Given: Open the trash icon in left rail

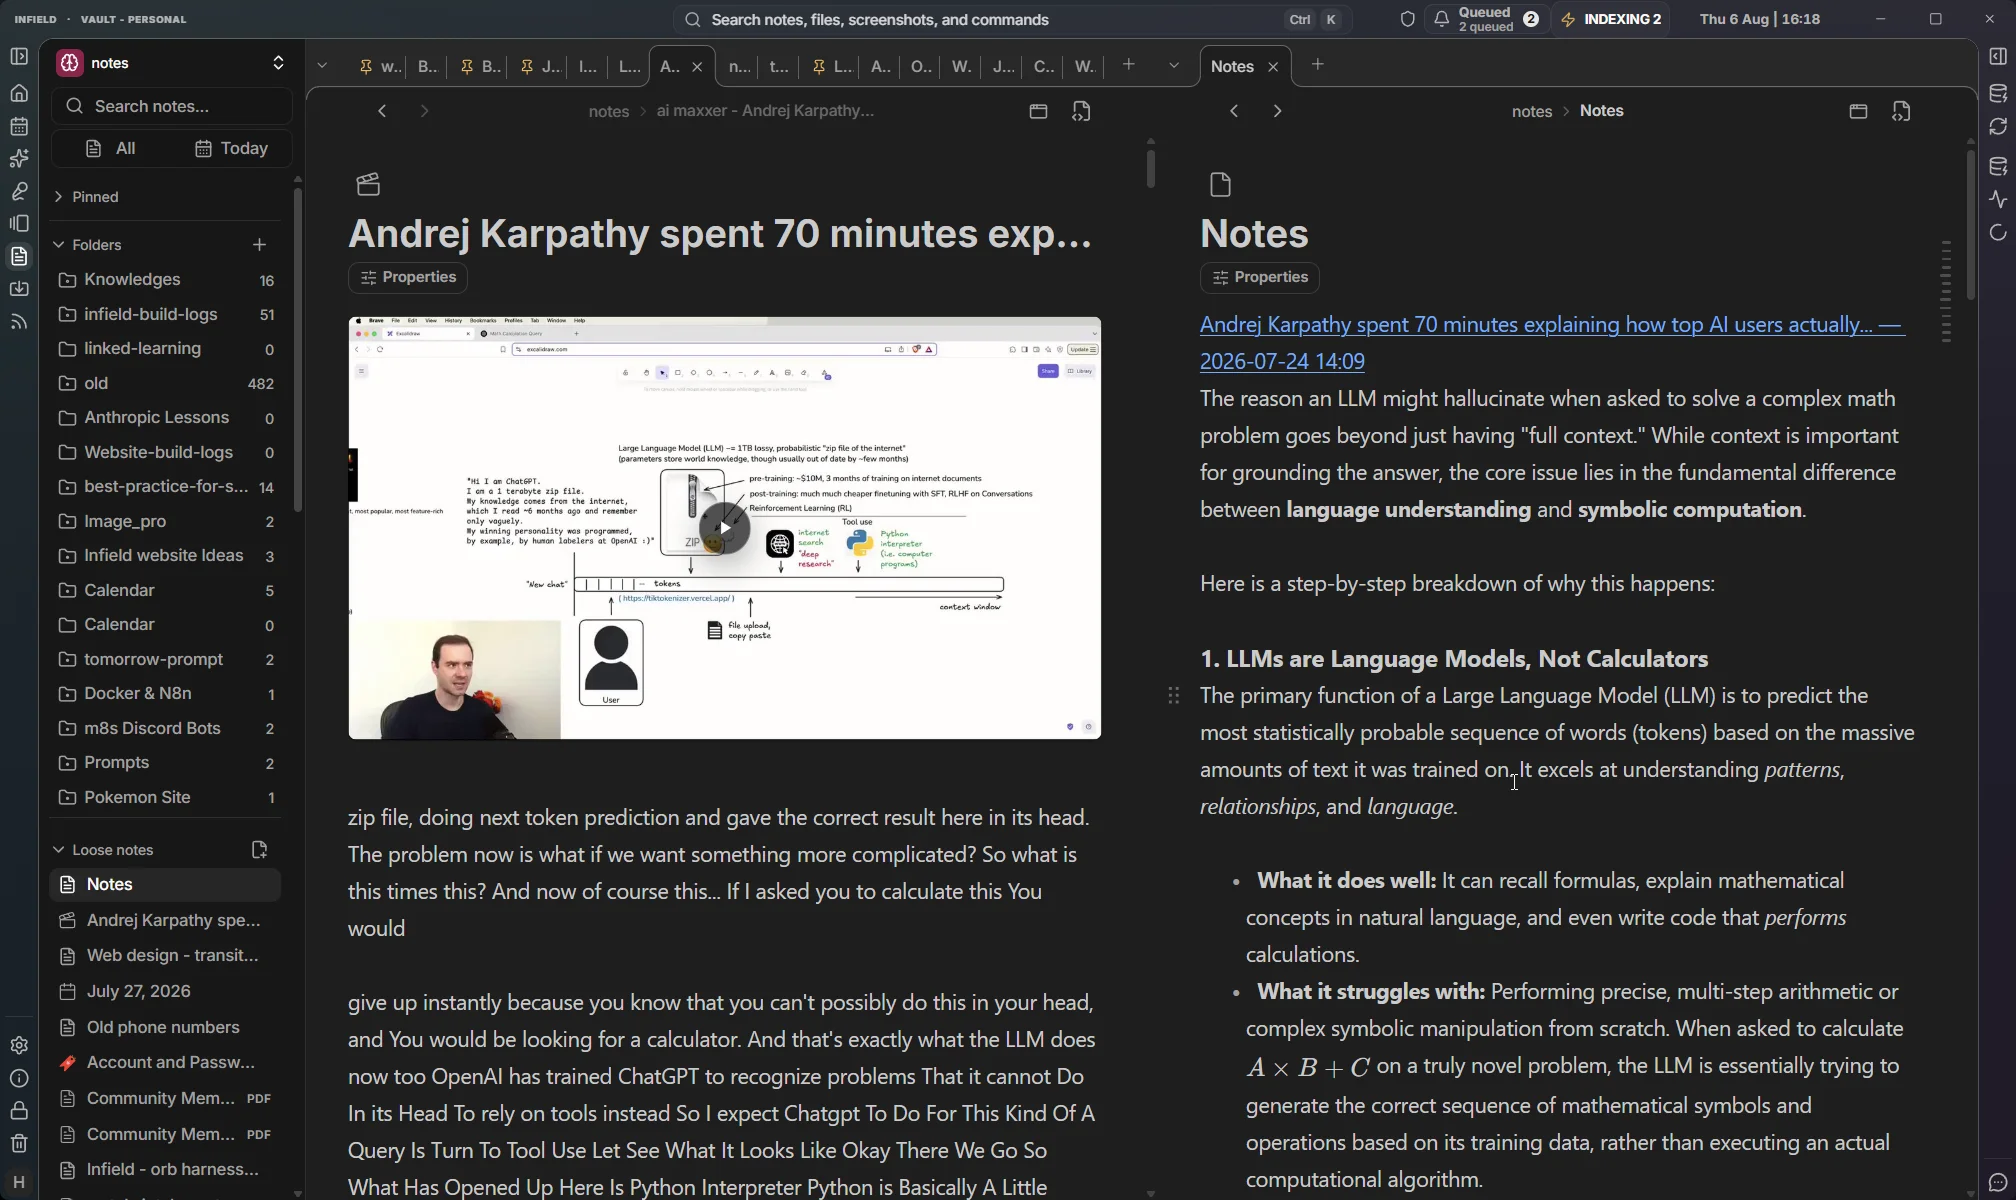Looking at the screenshot, I should pos(19,1144).
